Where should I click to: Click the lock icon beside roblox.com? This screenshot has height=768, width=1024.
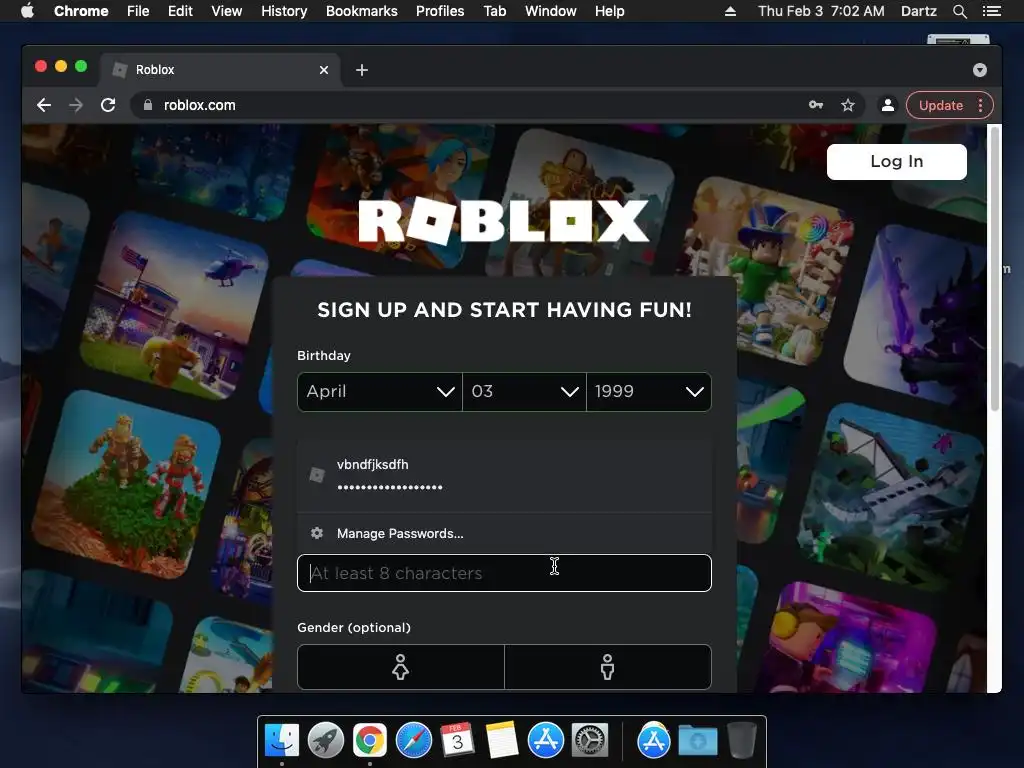tap(148, 105)
